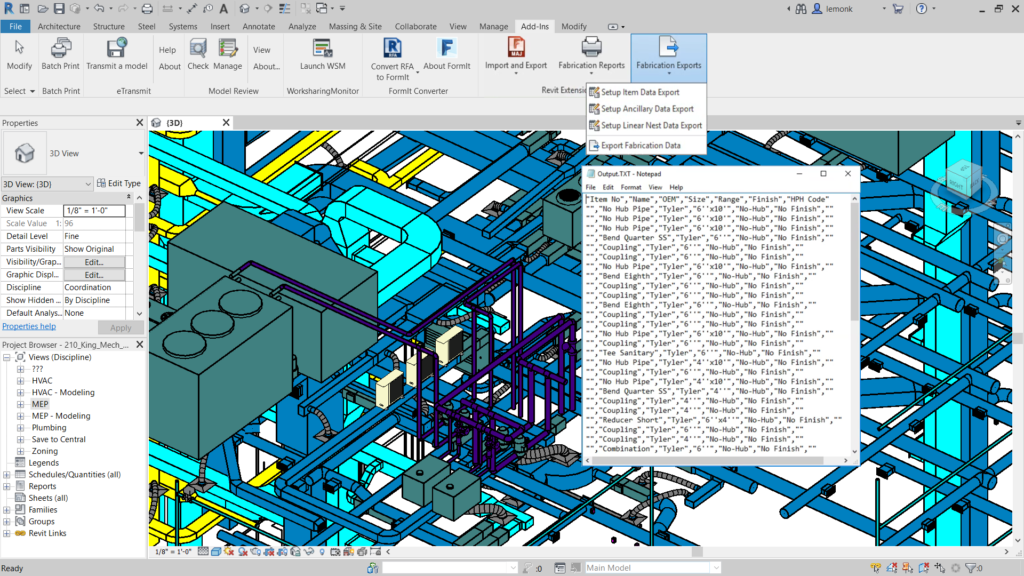Click the Transmit a model icon
This screenshot has width=1024, height=576.
pos(116,48)
